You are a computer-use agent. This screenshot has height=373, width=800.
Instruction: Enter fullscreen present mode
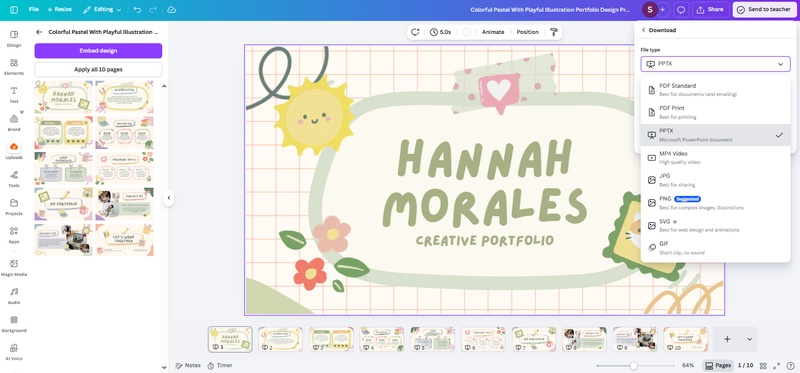click(x=777, y=365)
